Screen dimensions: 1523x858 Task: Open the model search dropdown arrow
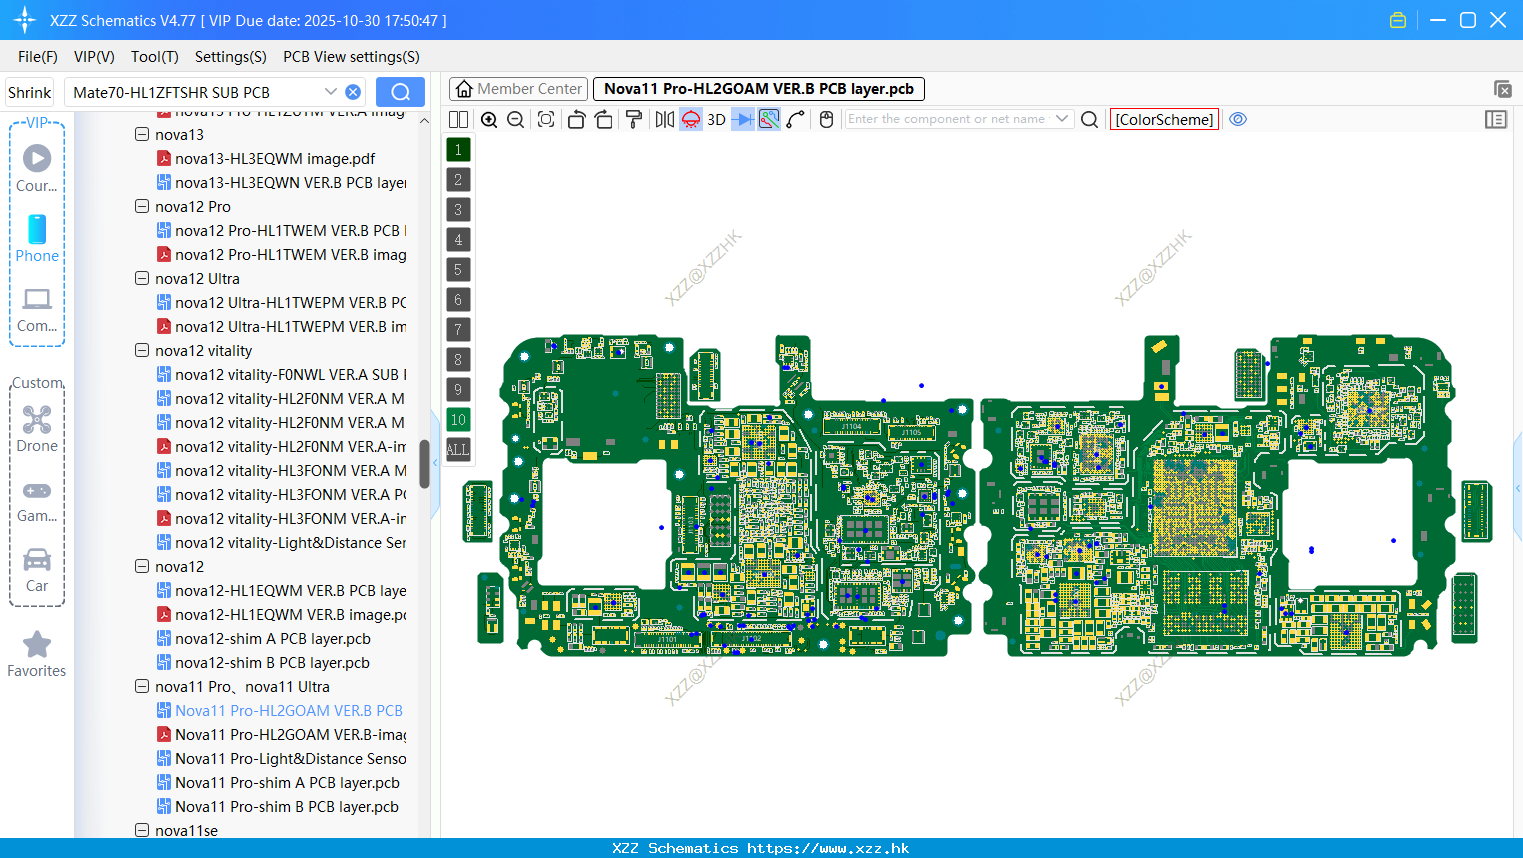(x=330, y=92)
